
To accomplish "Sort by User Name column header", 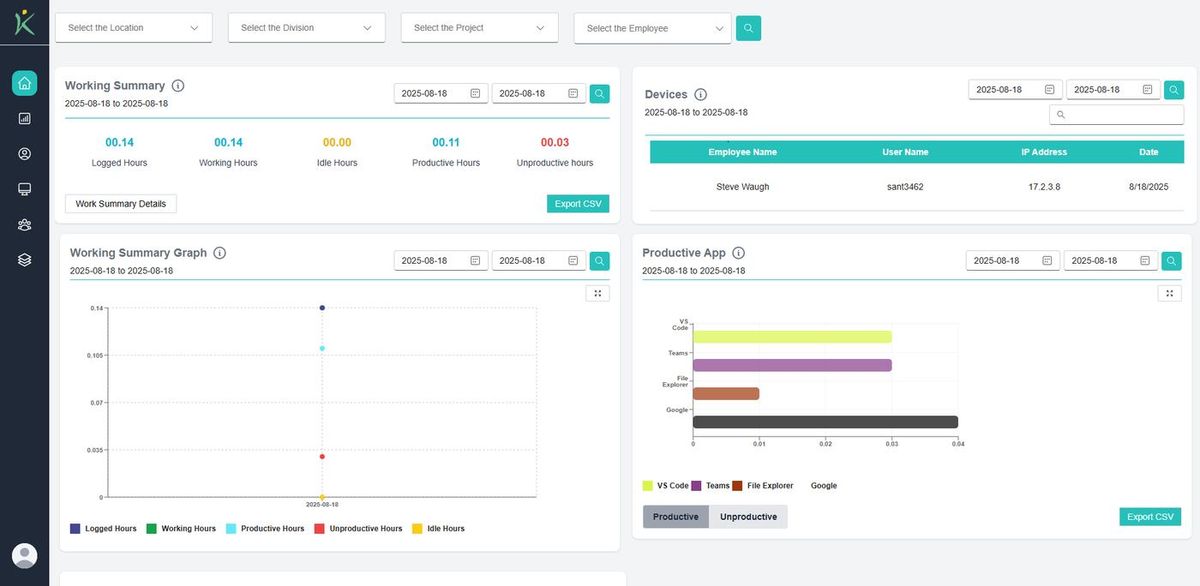I will [x=905, y=152].
